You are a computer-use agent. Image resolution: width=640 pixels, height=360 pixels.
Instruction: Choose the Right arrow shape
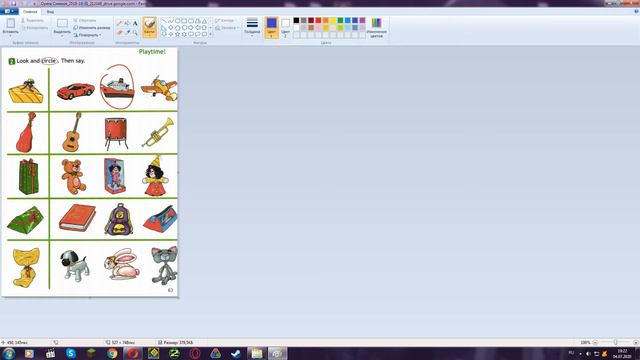[x=191, y=28]
